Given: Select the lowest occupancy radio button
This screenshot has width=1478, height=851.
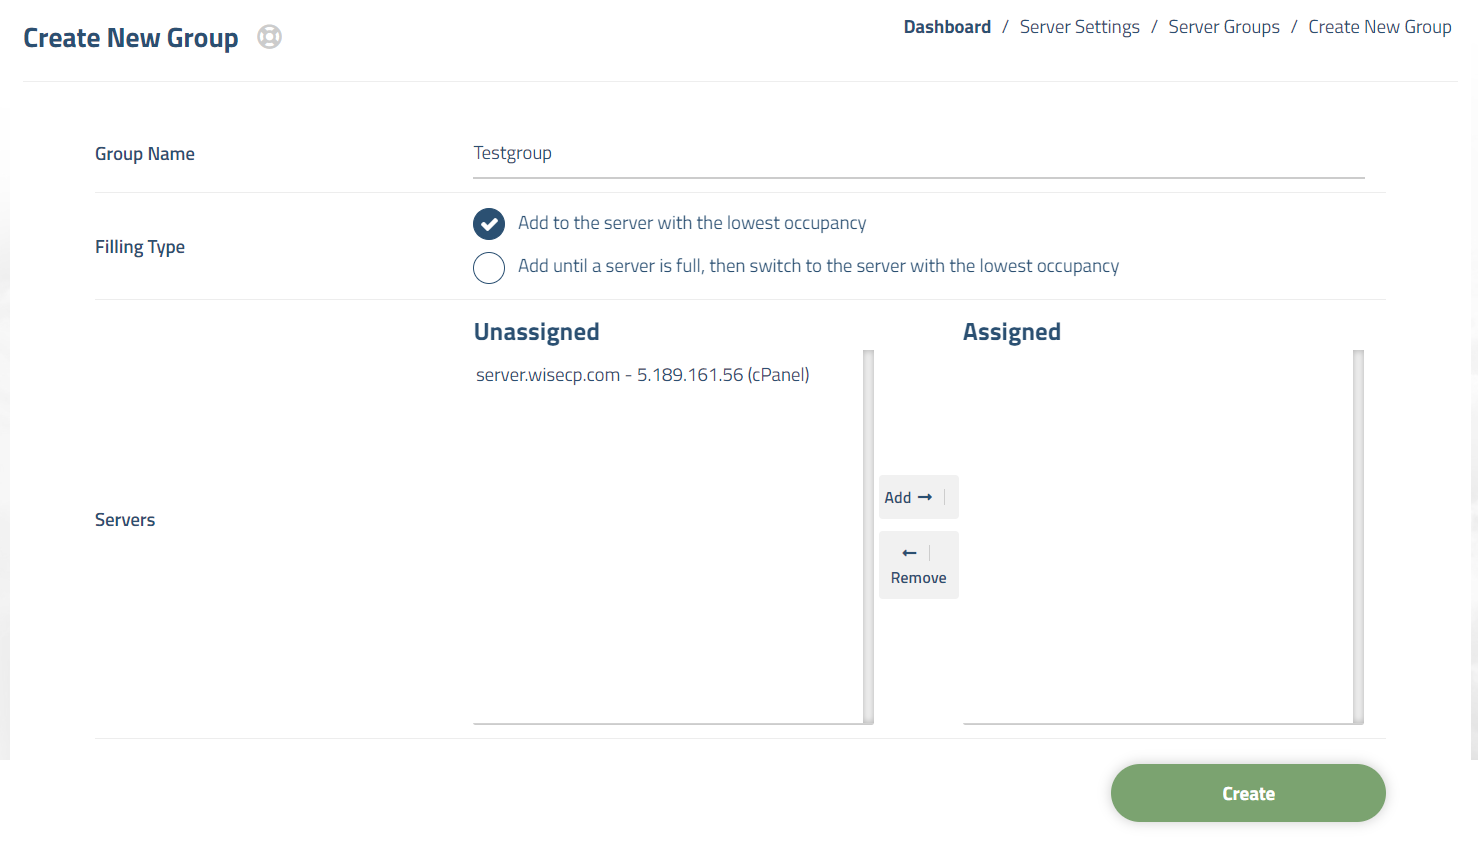Looking at the screenshot, I should click(489, 224).
